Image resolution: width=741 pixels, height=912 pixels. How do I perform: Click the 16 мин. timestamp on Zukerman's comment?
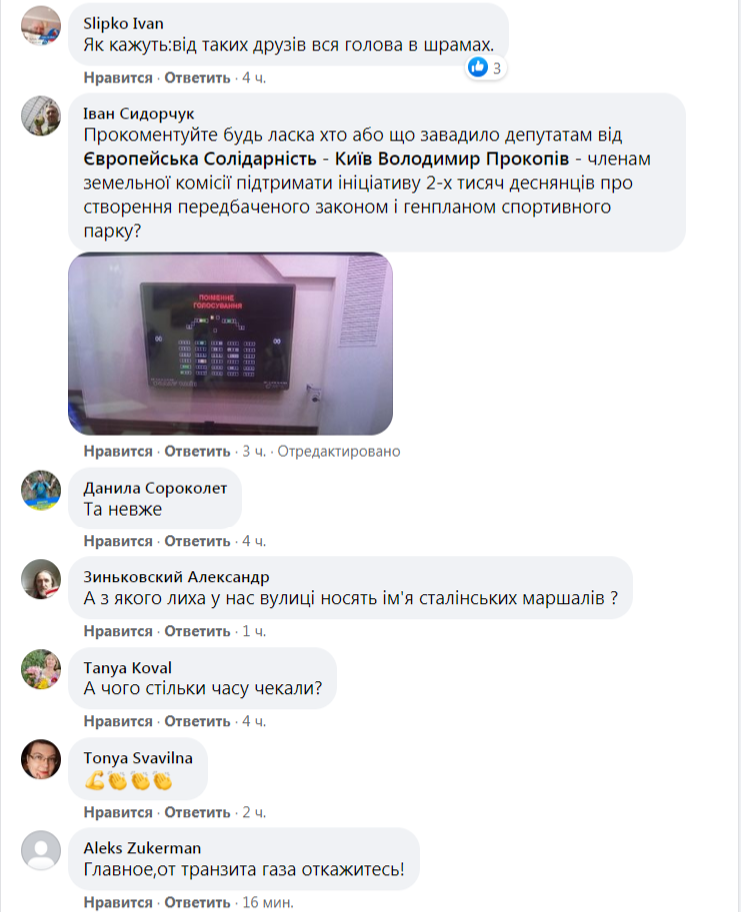tap(268, 902)
